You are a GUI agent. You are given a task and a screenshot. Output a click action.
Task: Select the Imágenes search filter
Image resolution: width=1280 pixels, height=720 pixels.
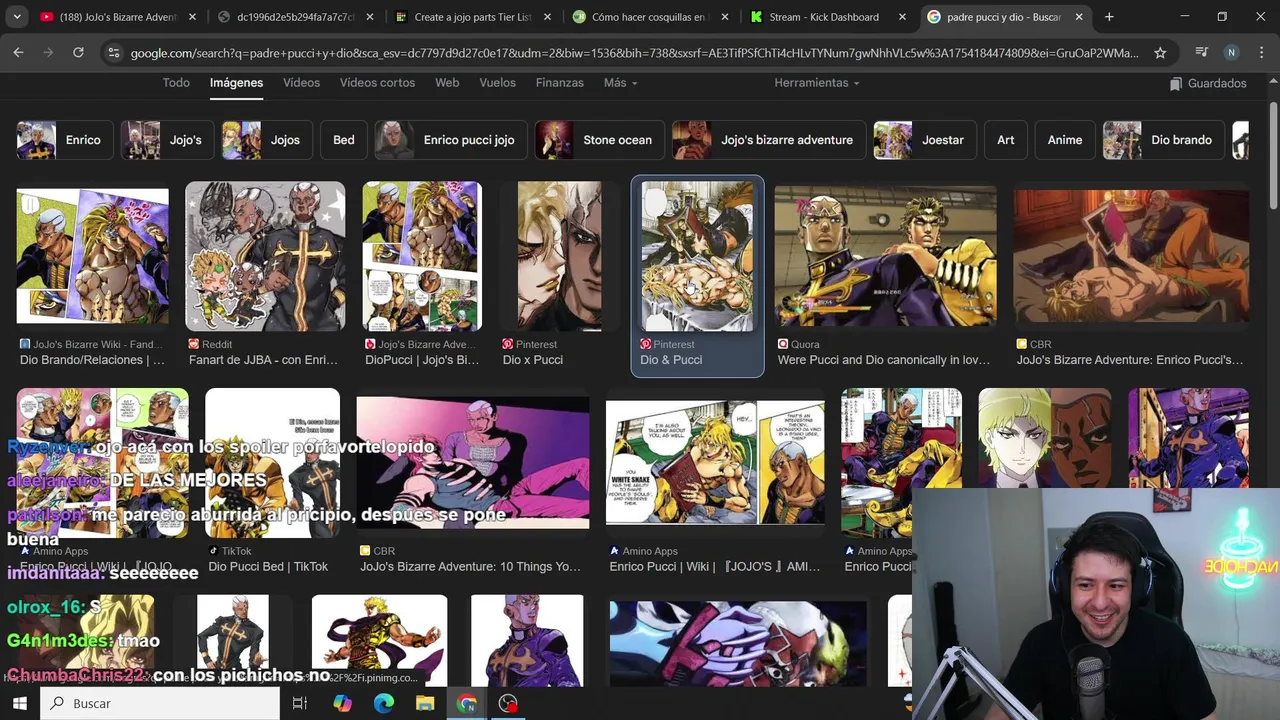point(236,83)
